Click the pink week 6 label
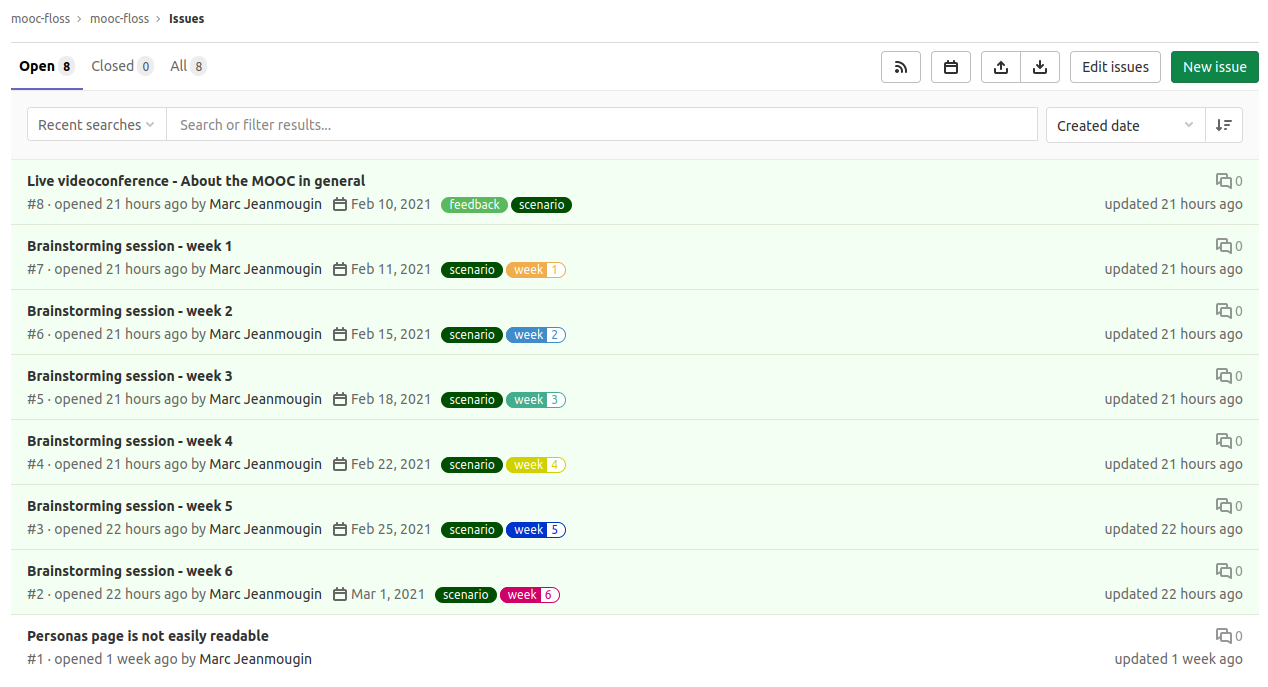Screen dimensions: 1268x687 [x=529, y=595]
